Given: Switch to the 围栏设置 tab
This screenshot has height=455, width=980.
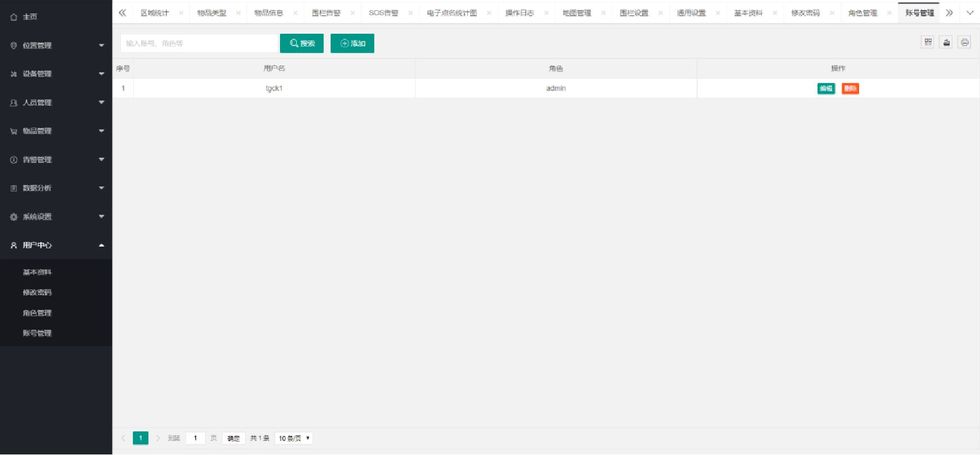Looking at the screenshot, I should coord(633,14).
